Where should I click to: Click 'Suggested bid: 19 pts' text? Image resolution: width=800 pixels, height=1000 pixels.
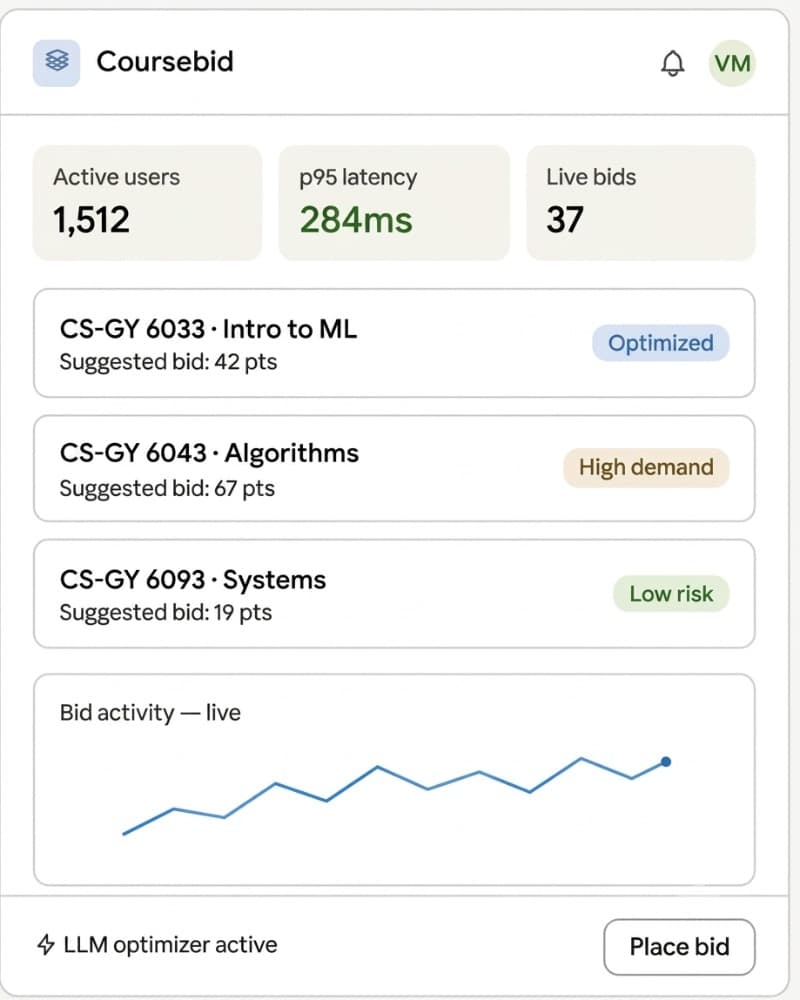point(166,613)
